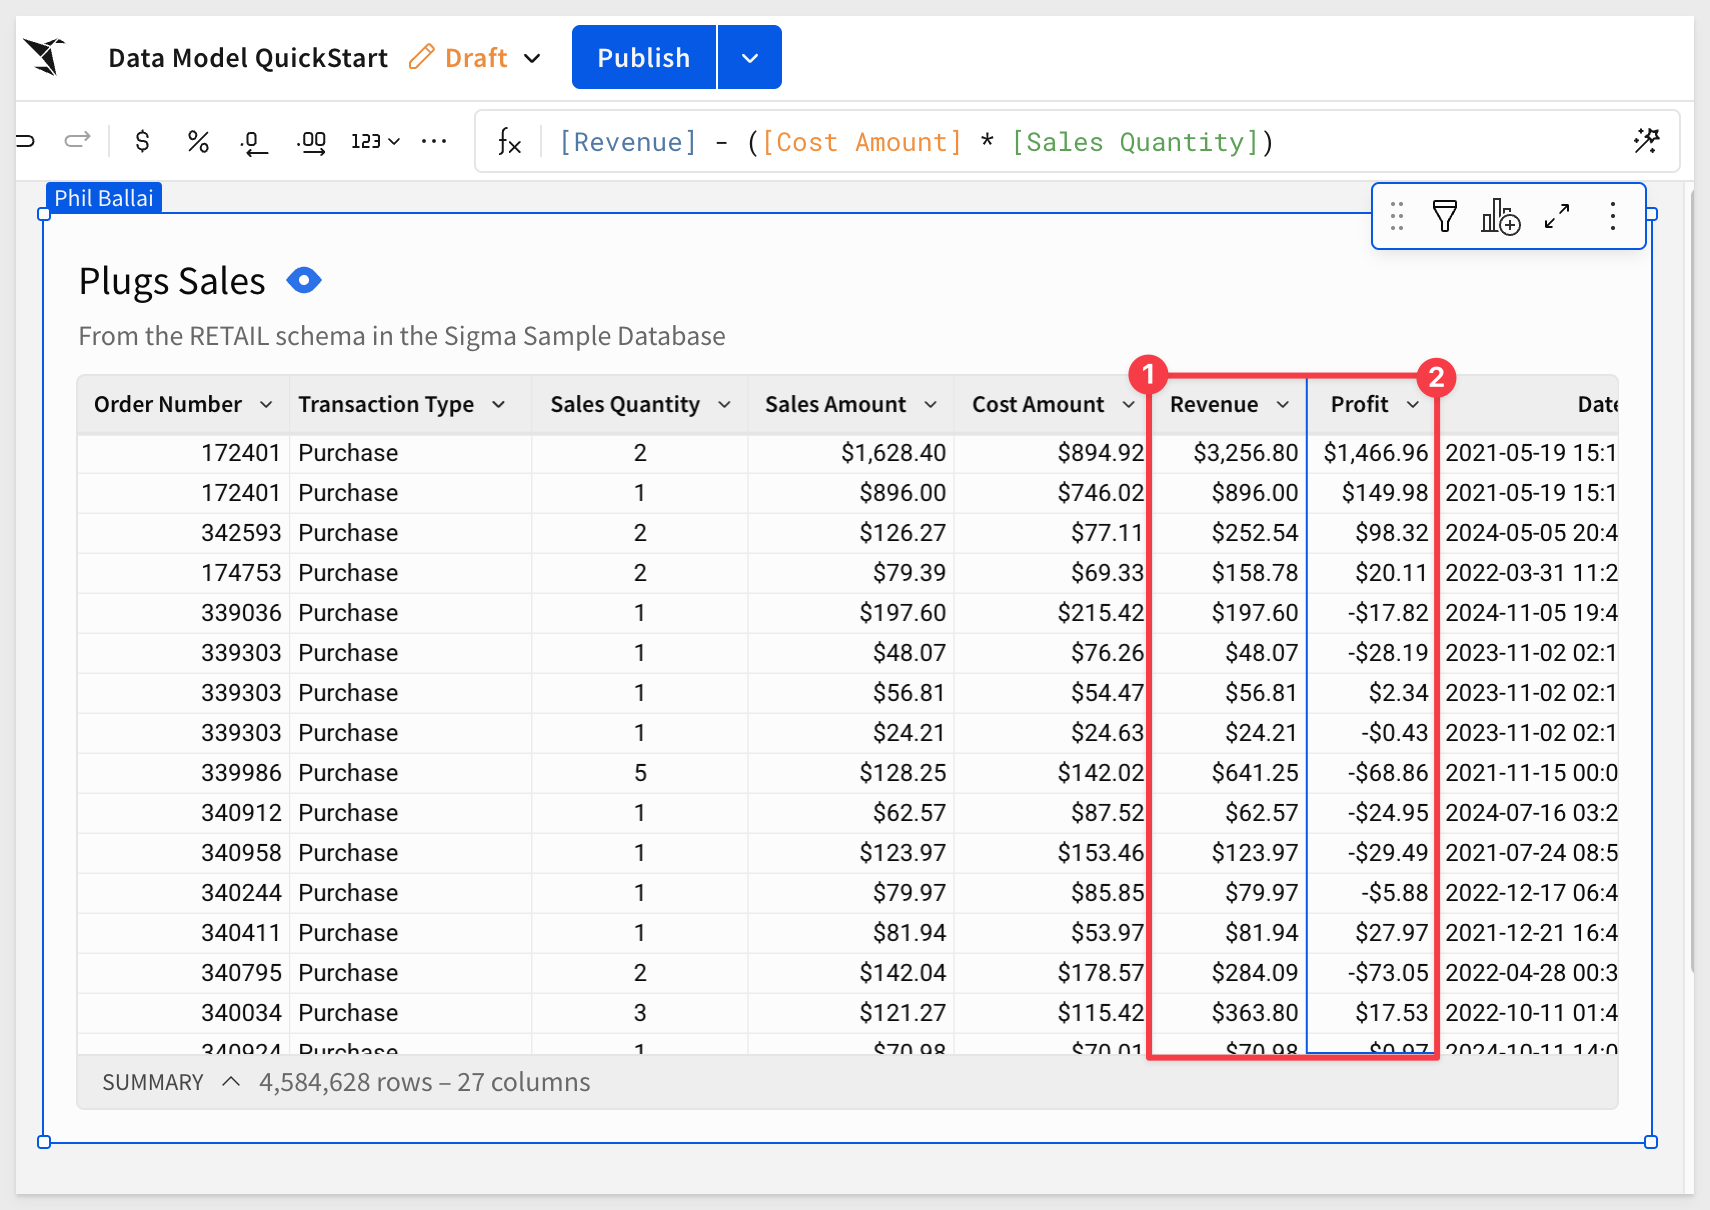
Task: Click profit cell -$73.05
Action: coord(1372,973)
